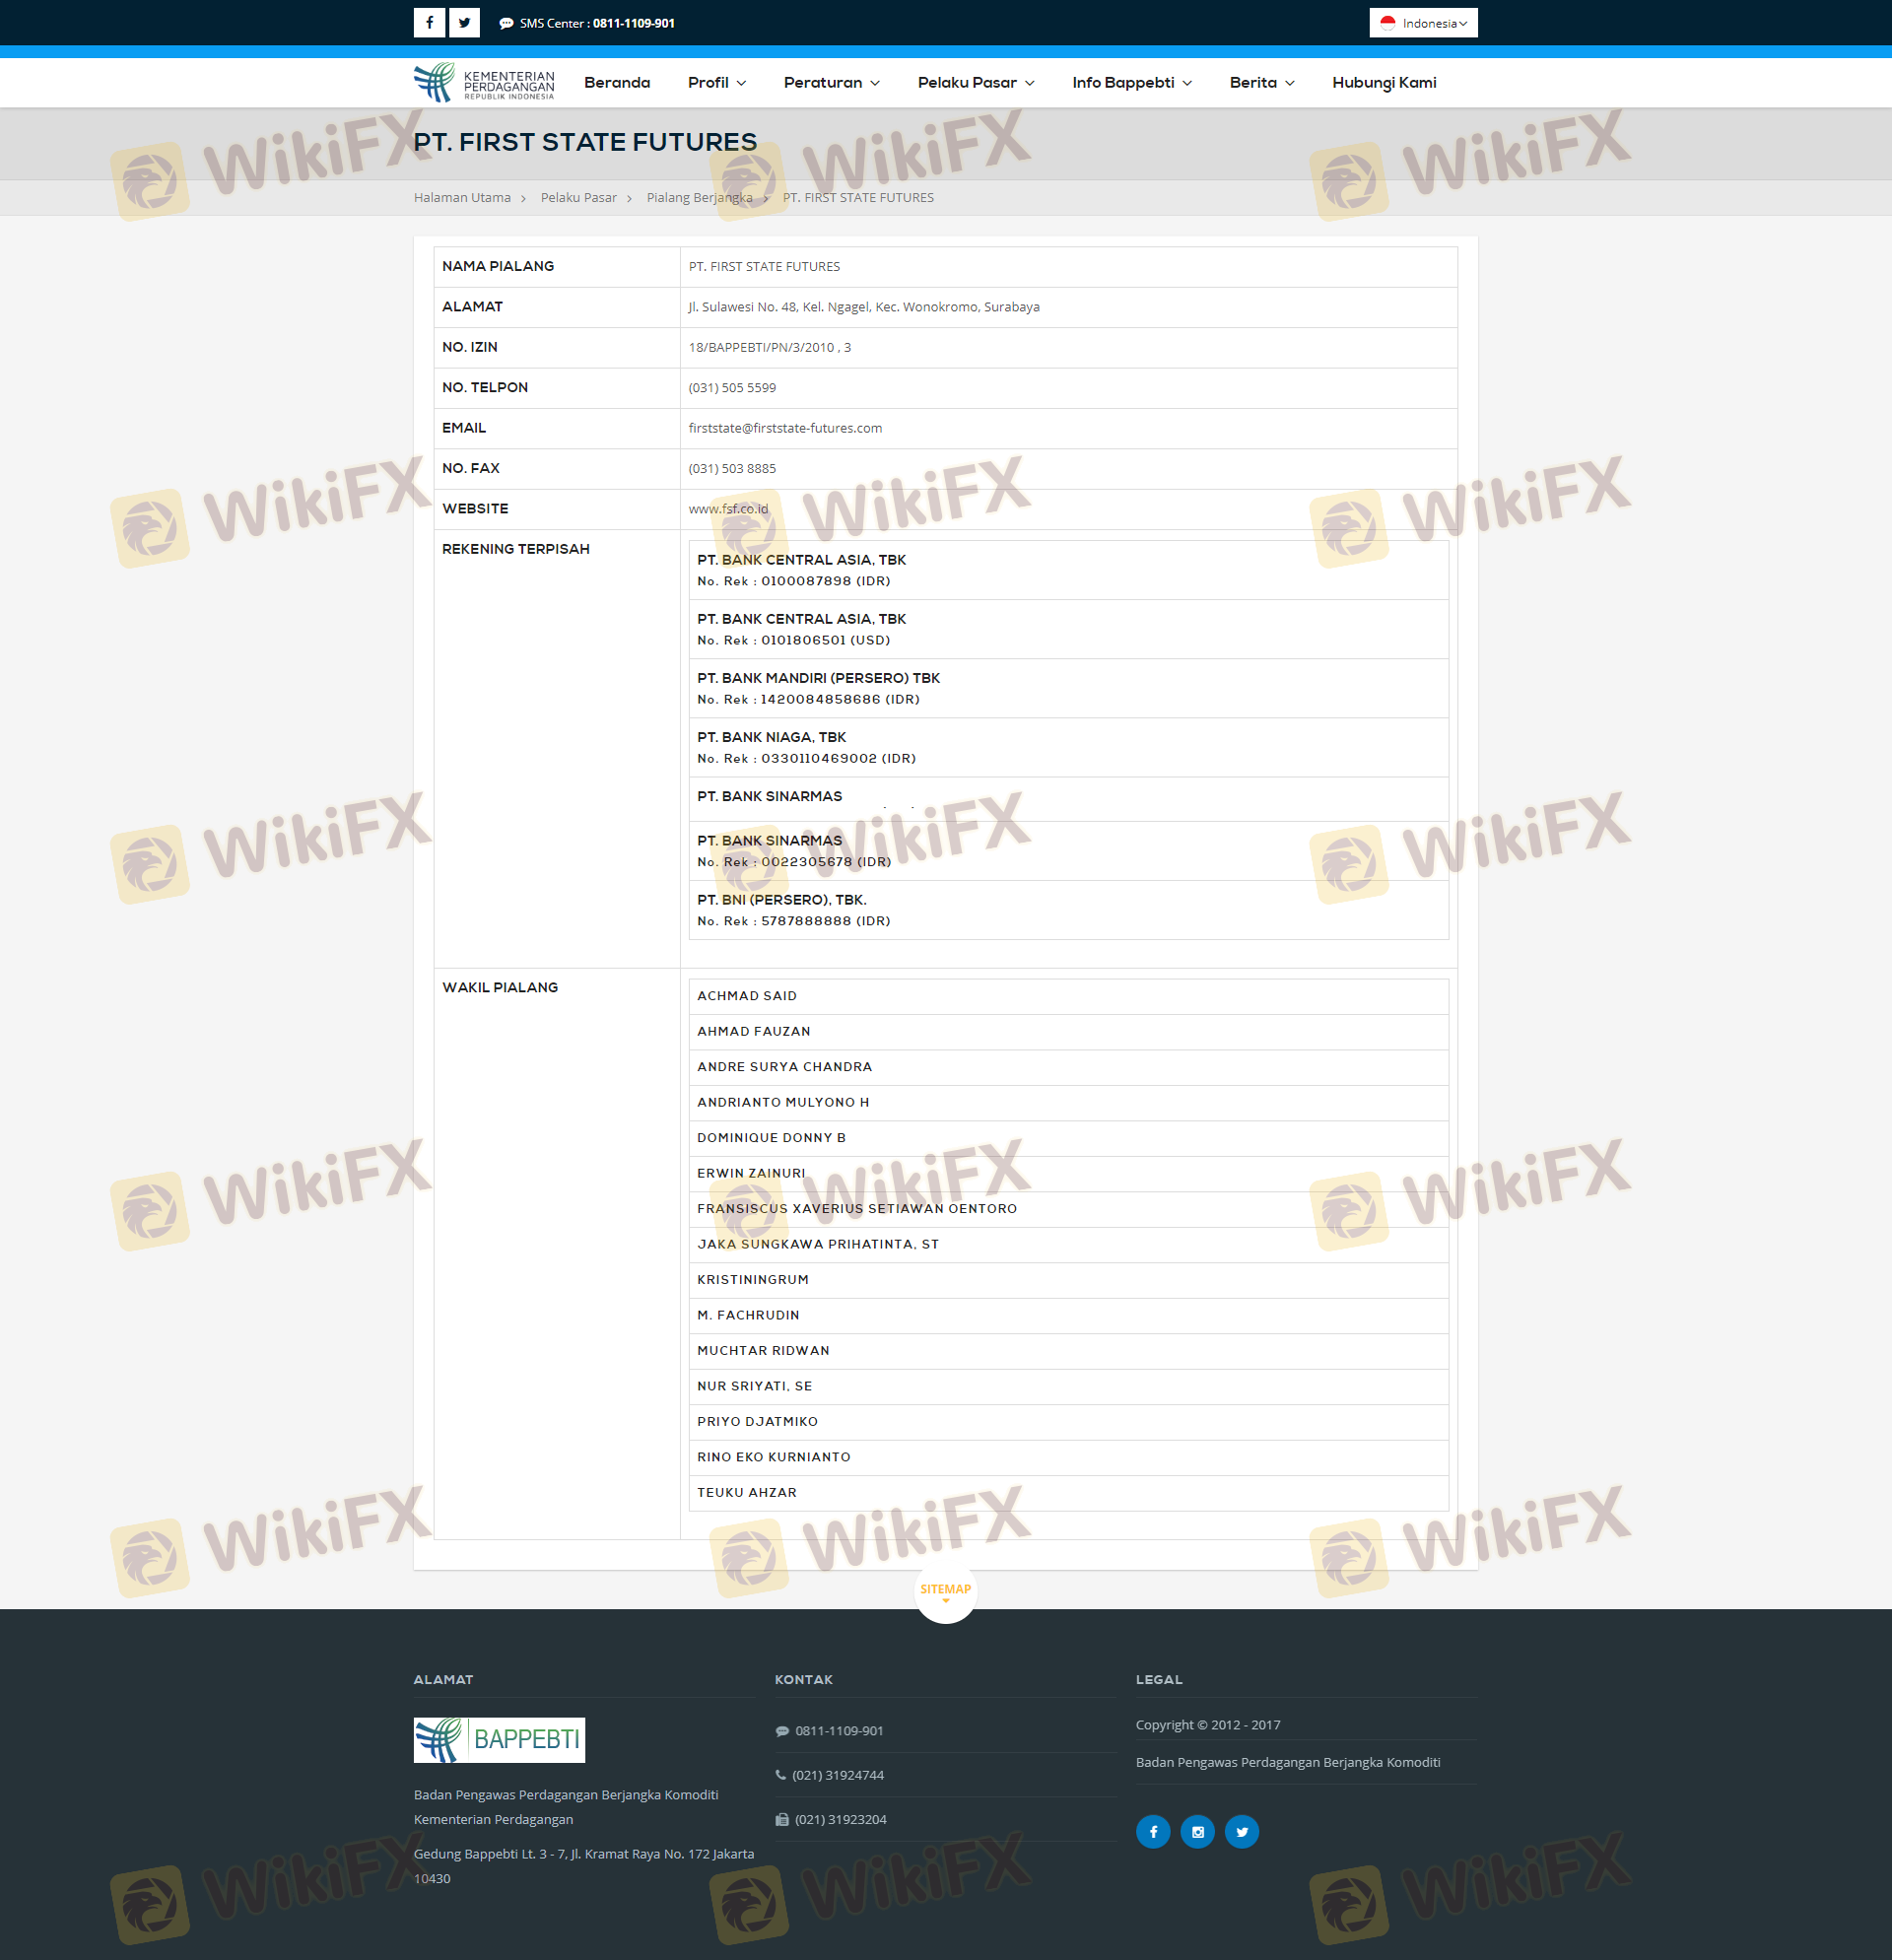The height and width of the screenshot is (1960, 1892).
Task: Click the SMS Center chat bubble icon
Action: 506,23
